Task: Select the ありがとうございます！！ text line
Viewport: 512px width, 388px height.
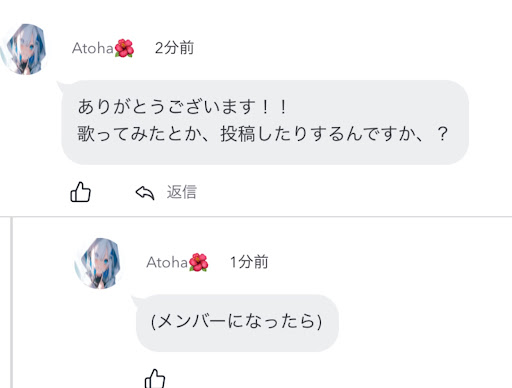Action: (x=183, y=107)
